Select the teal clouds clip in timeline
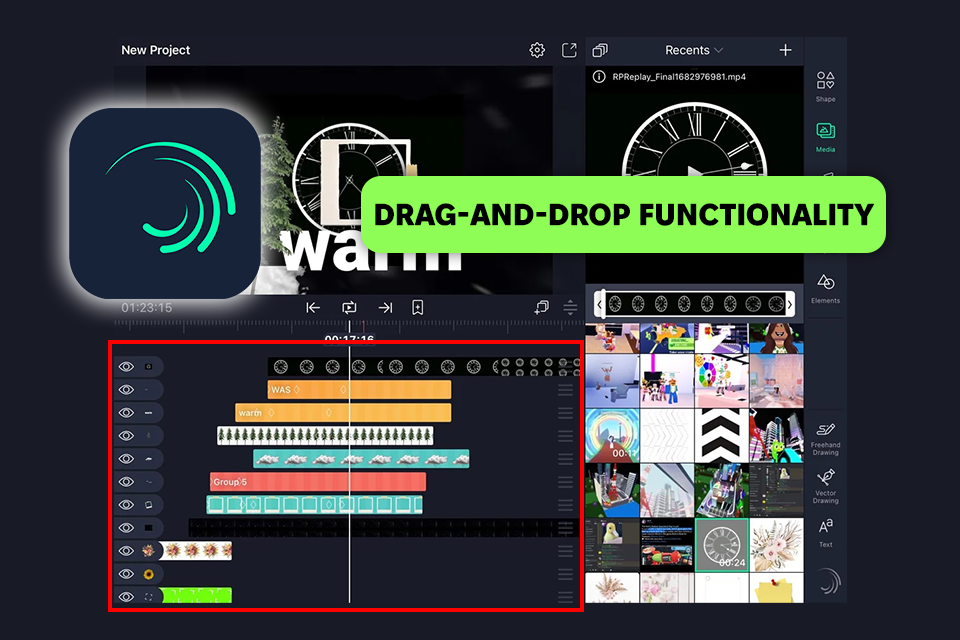960x640 pixels. point(361,459)
